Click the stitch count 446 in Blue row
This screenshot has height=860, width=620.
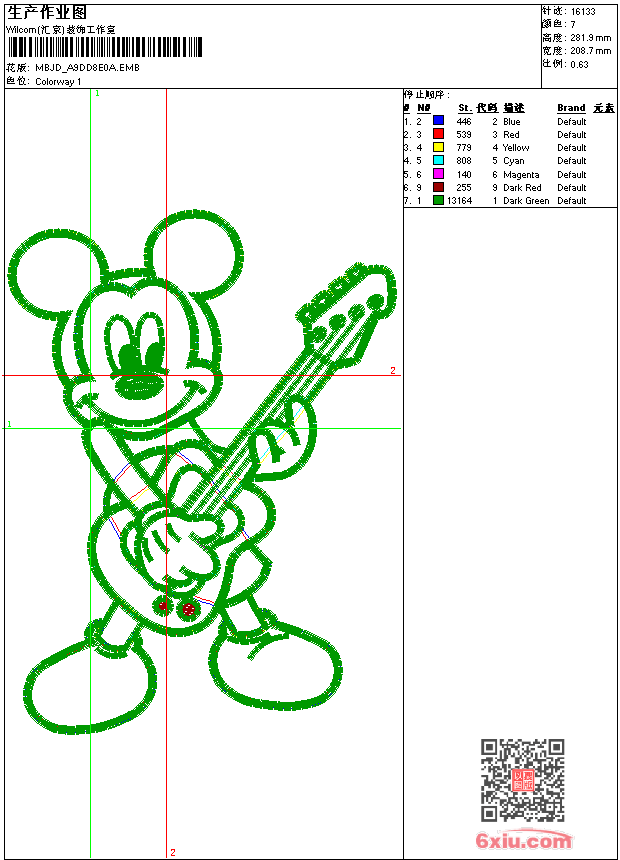click(464, 122)
